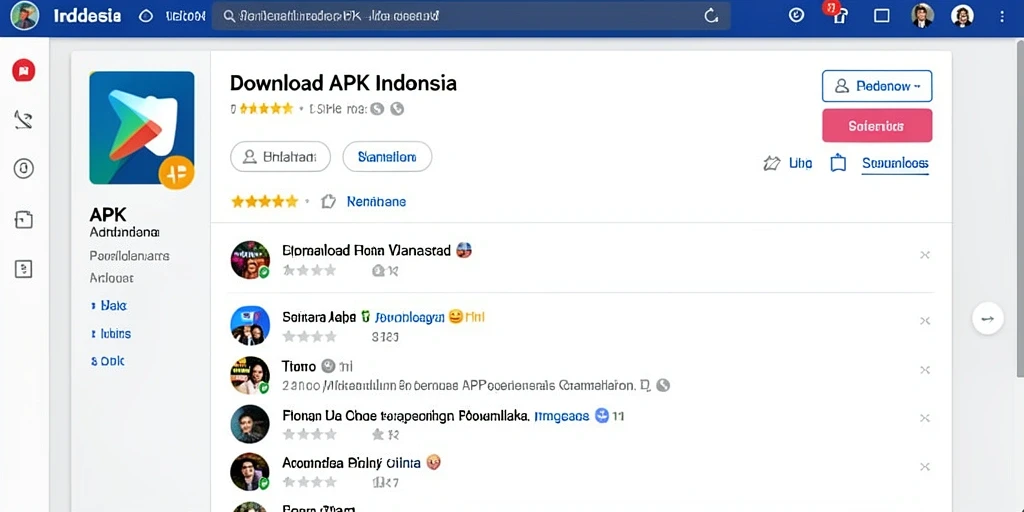Image resolution: width=1024 pixels, height=512 pixels.
Task: Open the circular clock icon in header
Action: 796,16
